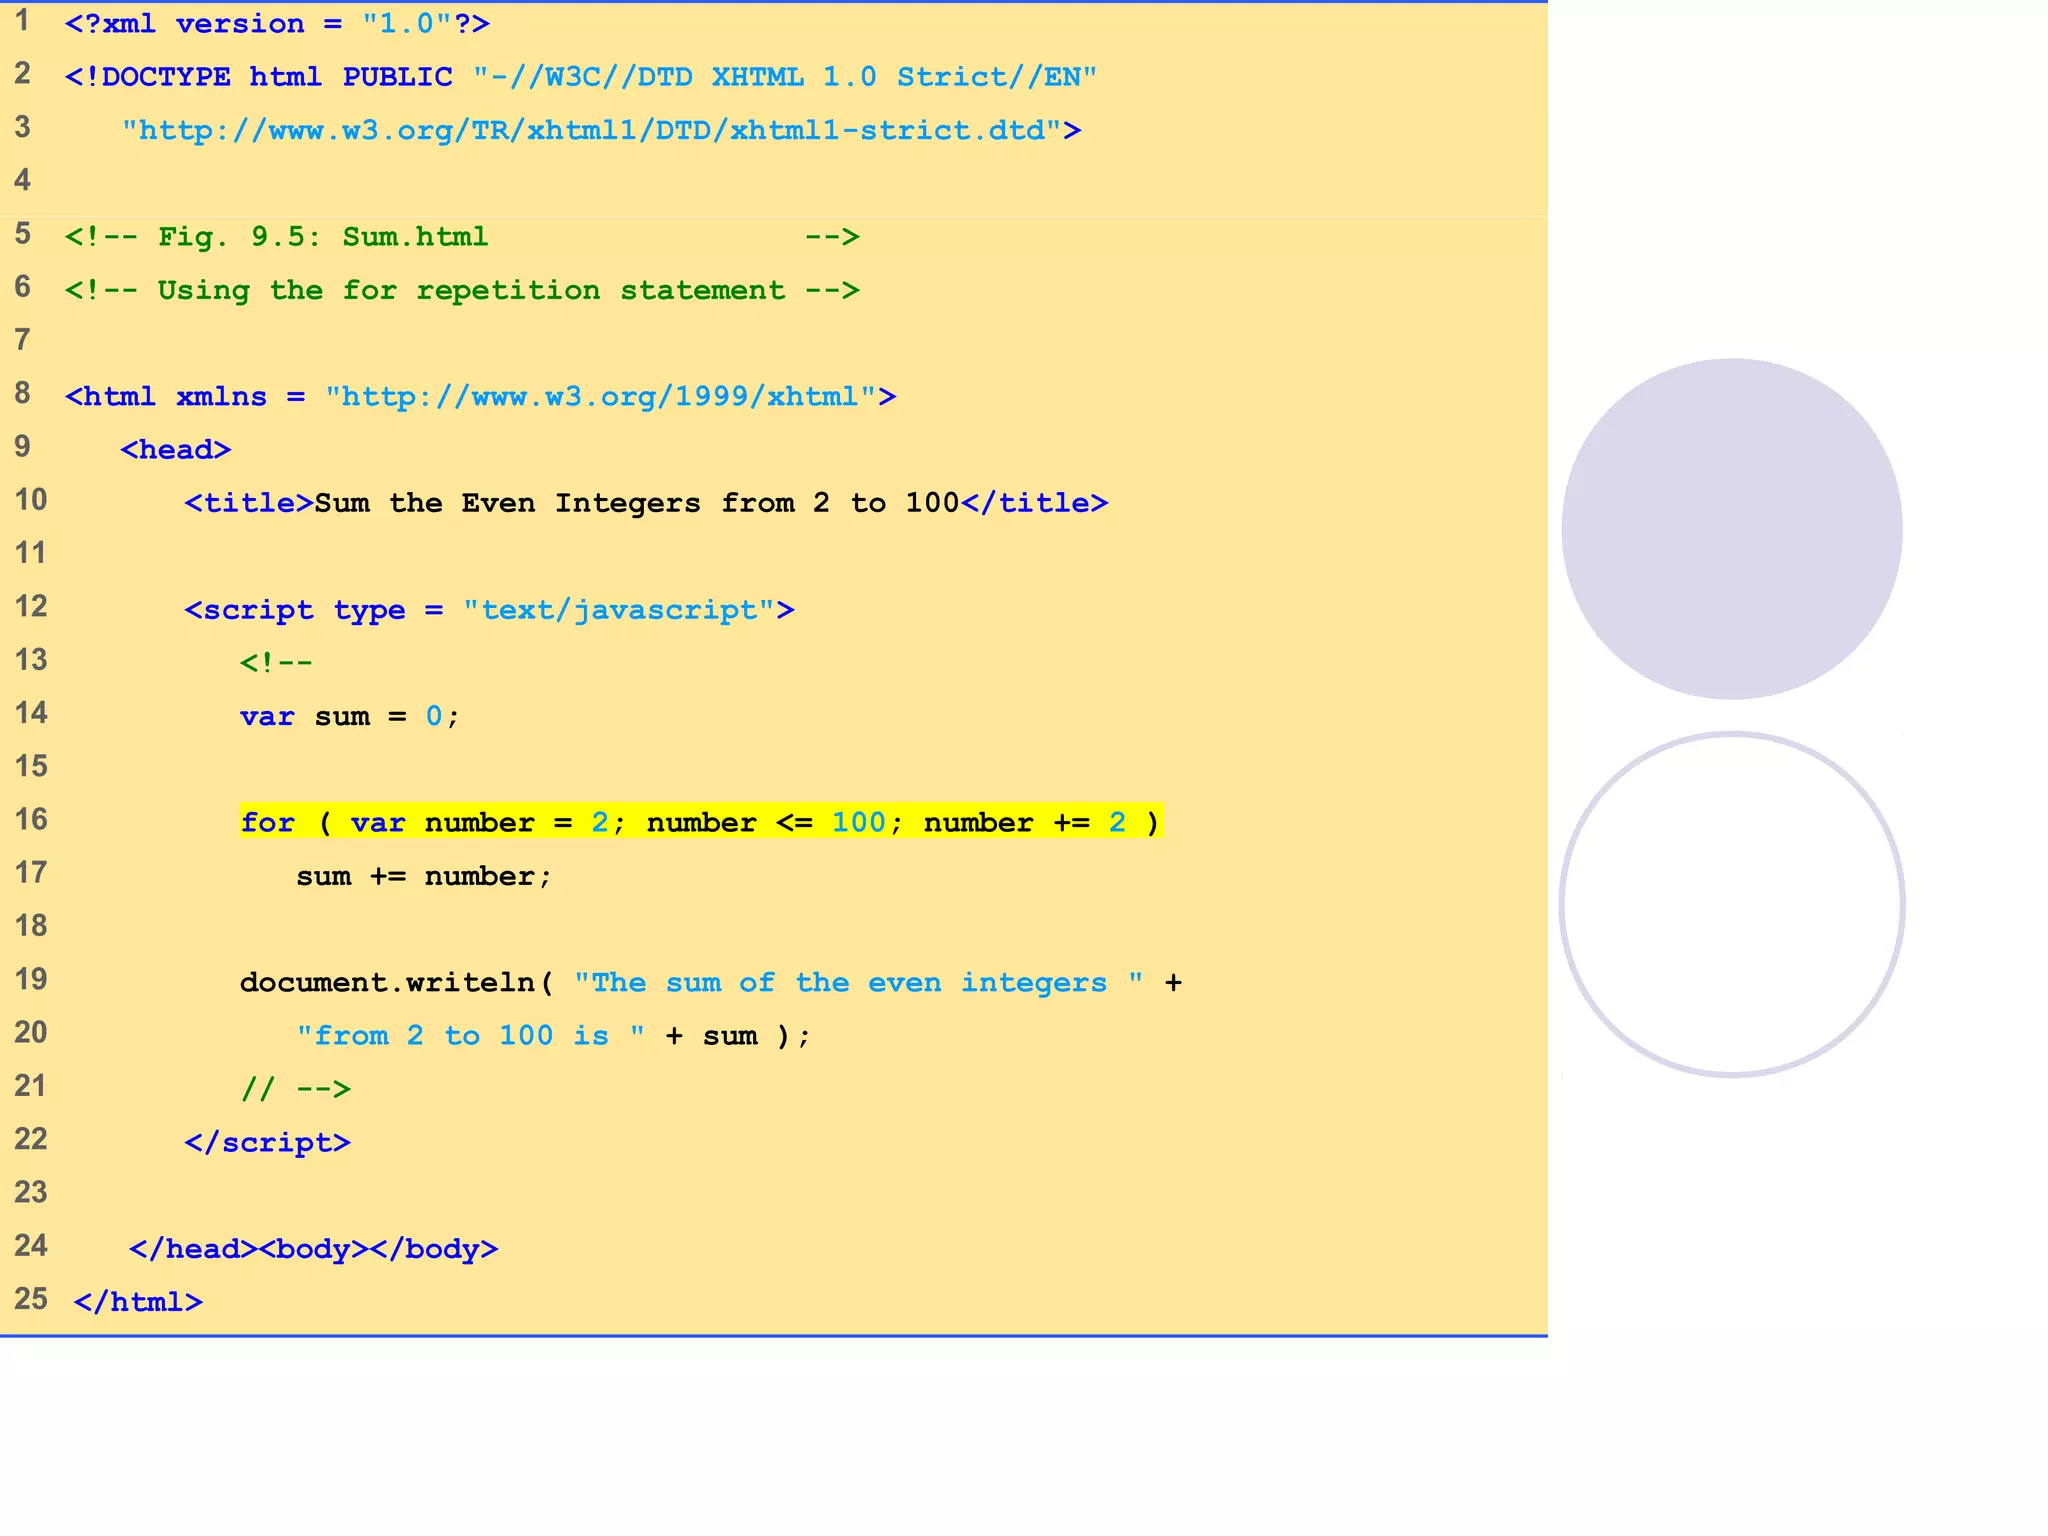Click the script type text/javascript tag

(489, 610)
